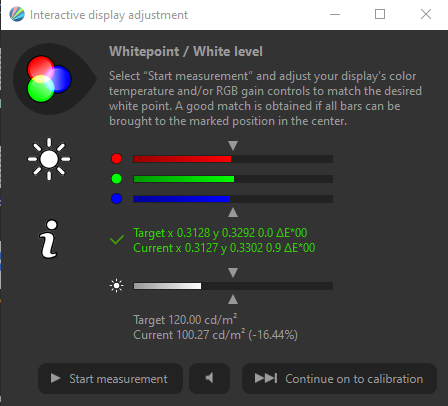Viewport: 448px width, 406px height.
Task: Click the DisplayCAL app icon in title bar
Action: 17,15
